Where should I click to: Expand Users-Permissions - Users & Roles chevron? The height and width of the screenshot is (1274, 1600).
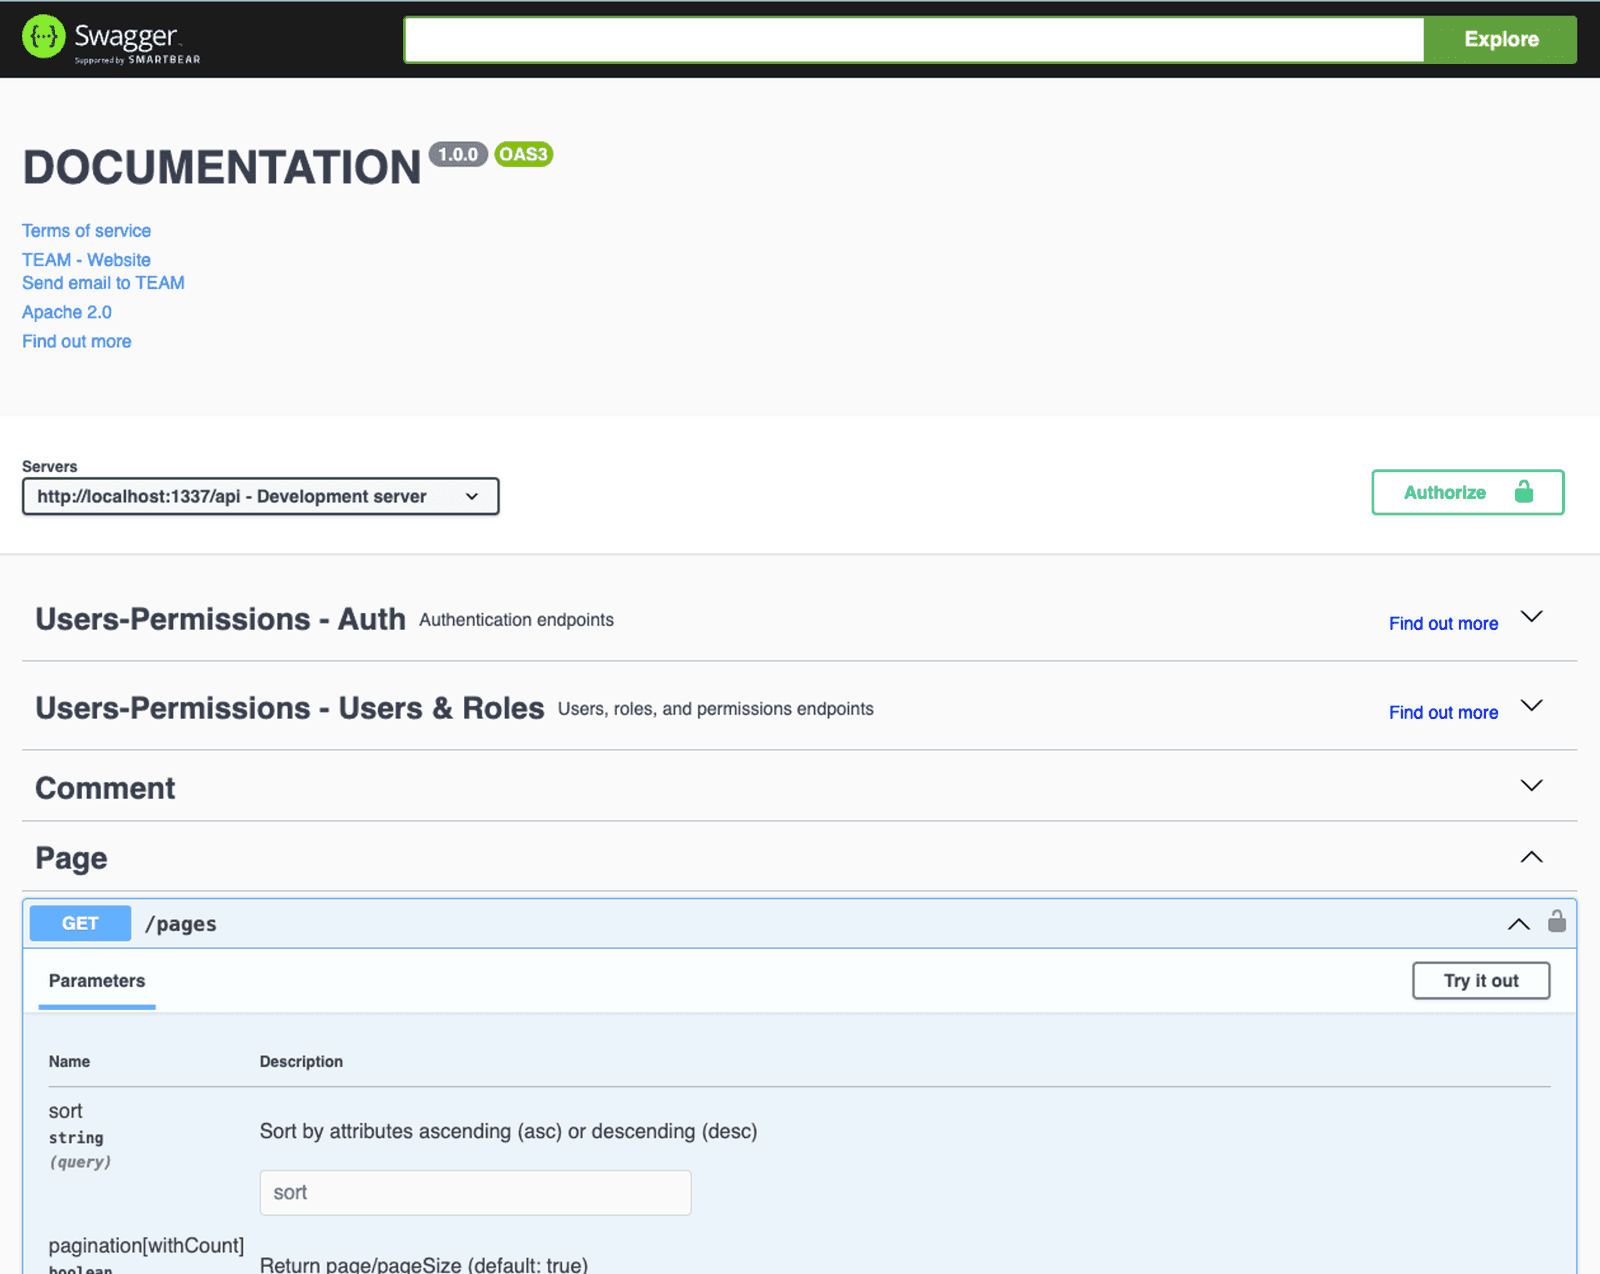tap(1531, 706)
